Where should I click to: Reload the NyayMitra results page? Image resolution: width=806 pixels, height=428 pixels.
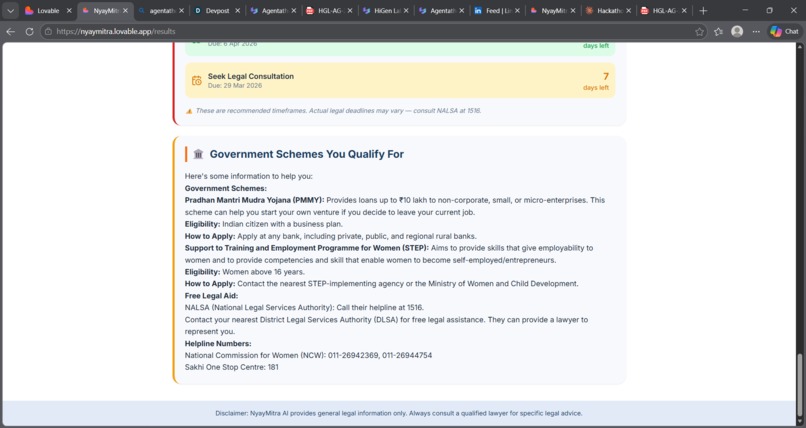coord(29,32)
